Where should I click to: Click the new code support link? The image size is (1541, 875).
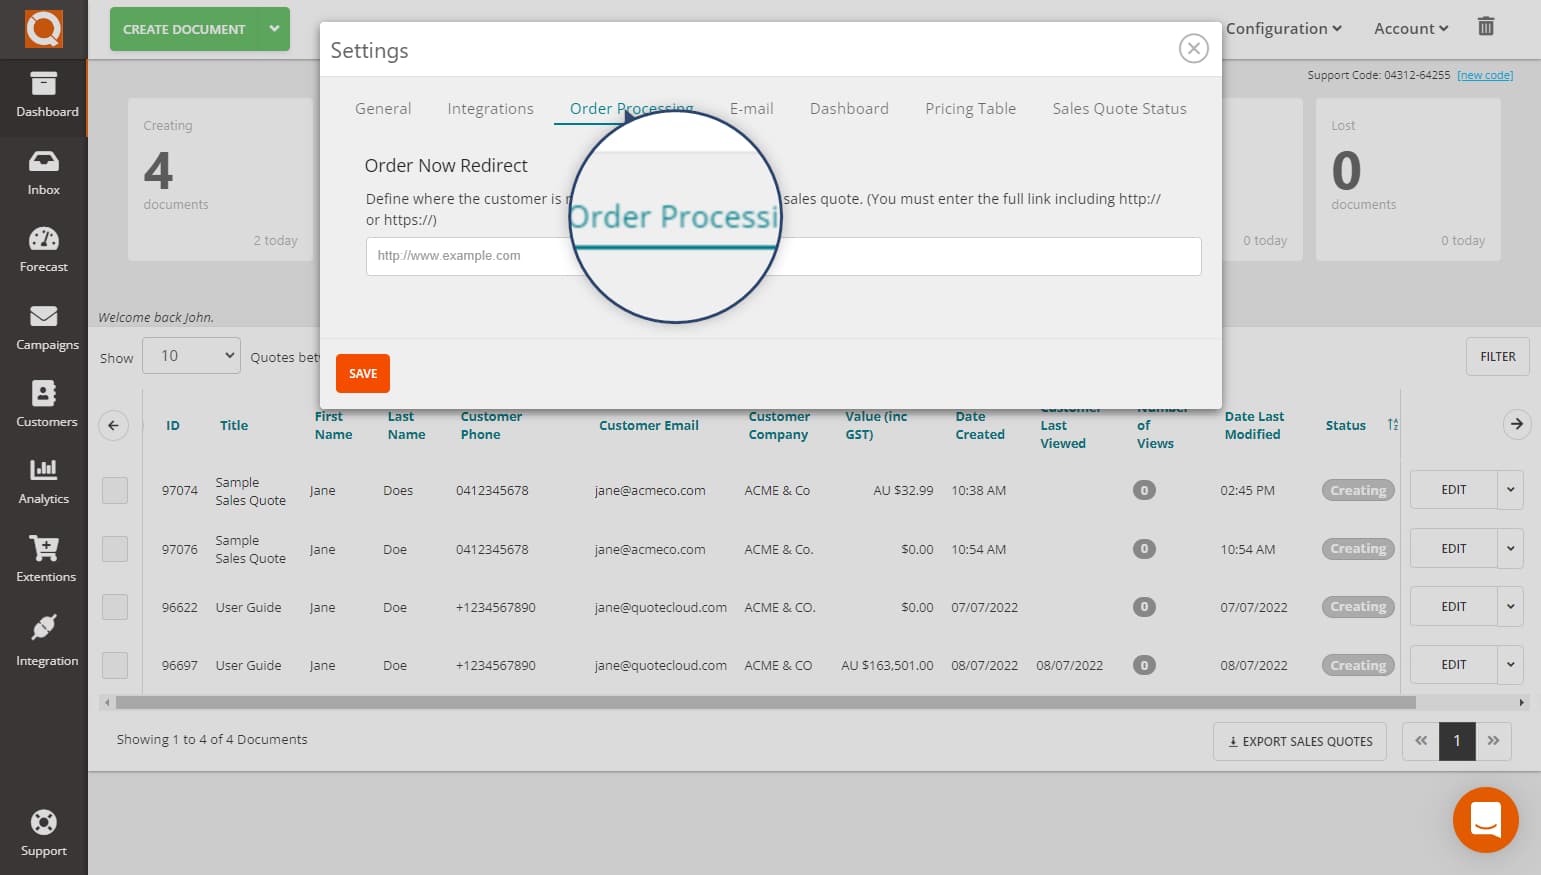click(x=1485, y=74)
